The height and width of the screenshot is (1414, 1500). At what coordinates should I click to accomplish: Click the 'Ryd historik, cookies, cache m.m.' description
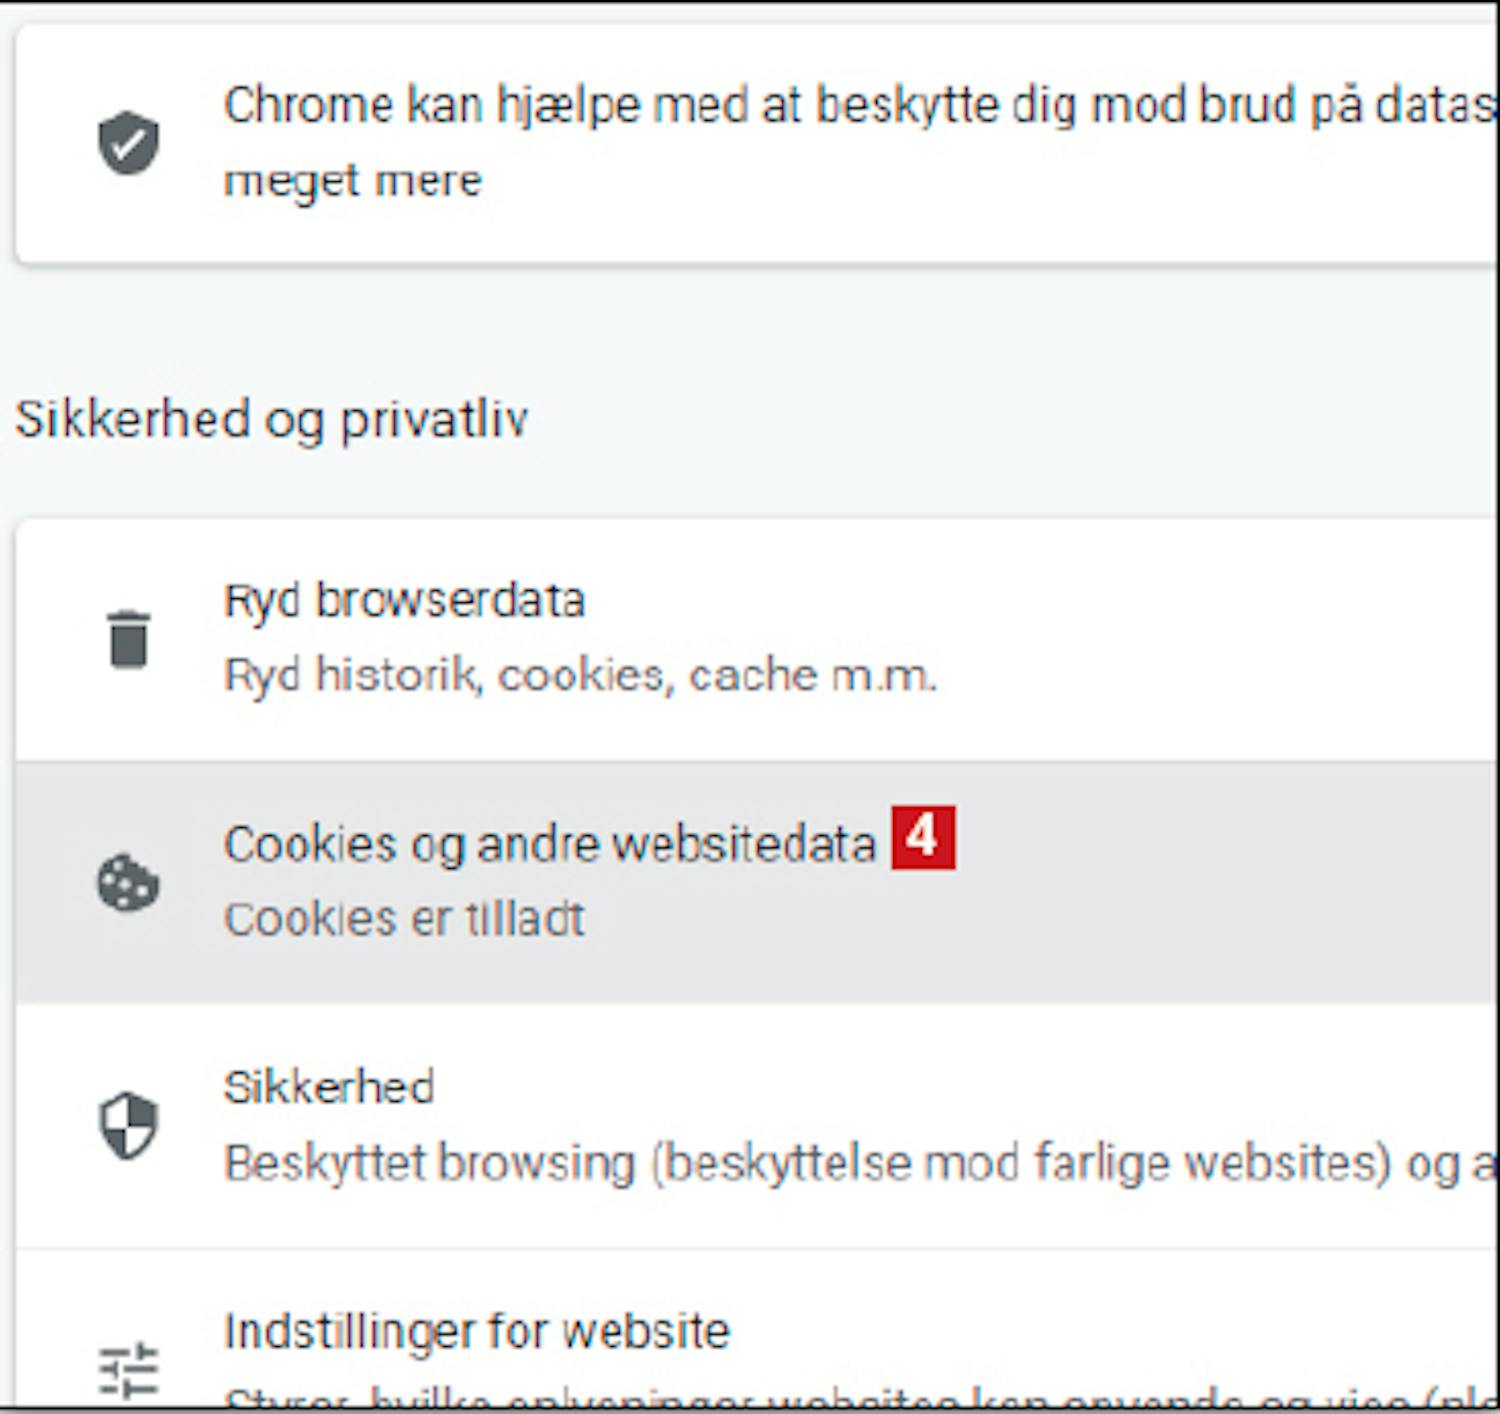tap(580, 676)
